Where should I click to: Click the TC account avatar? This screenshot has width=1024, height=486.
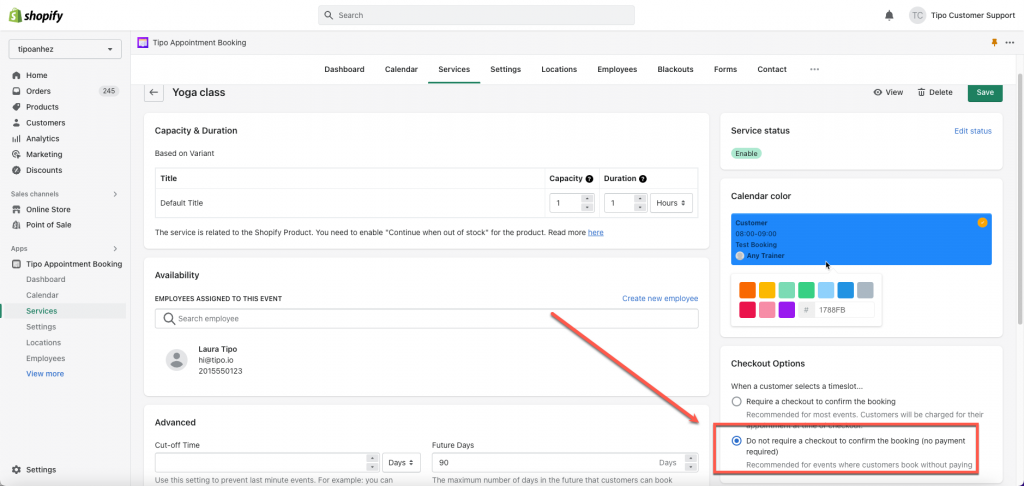click(917, 15)
